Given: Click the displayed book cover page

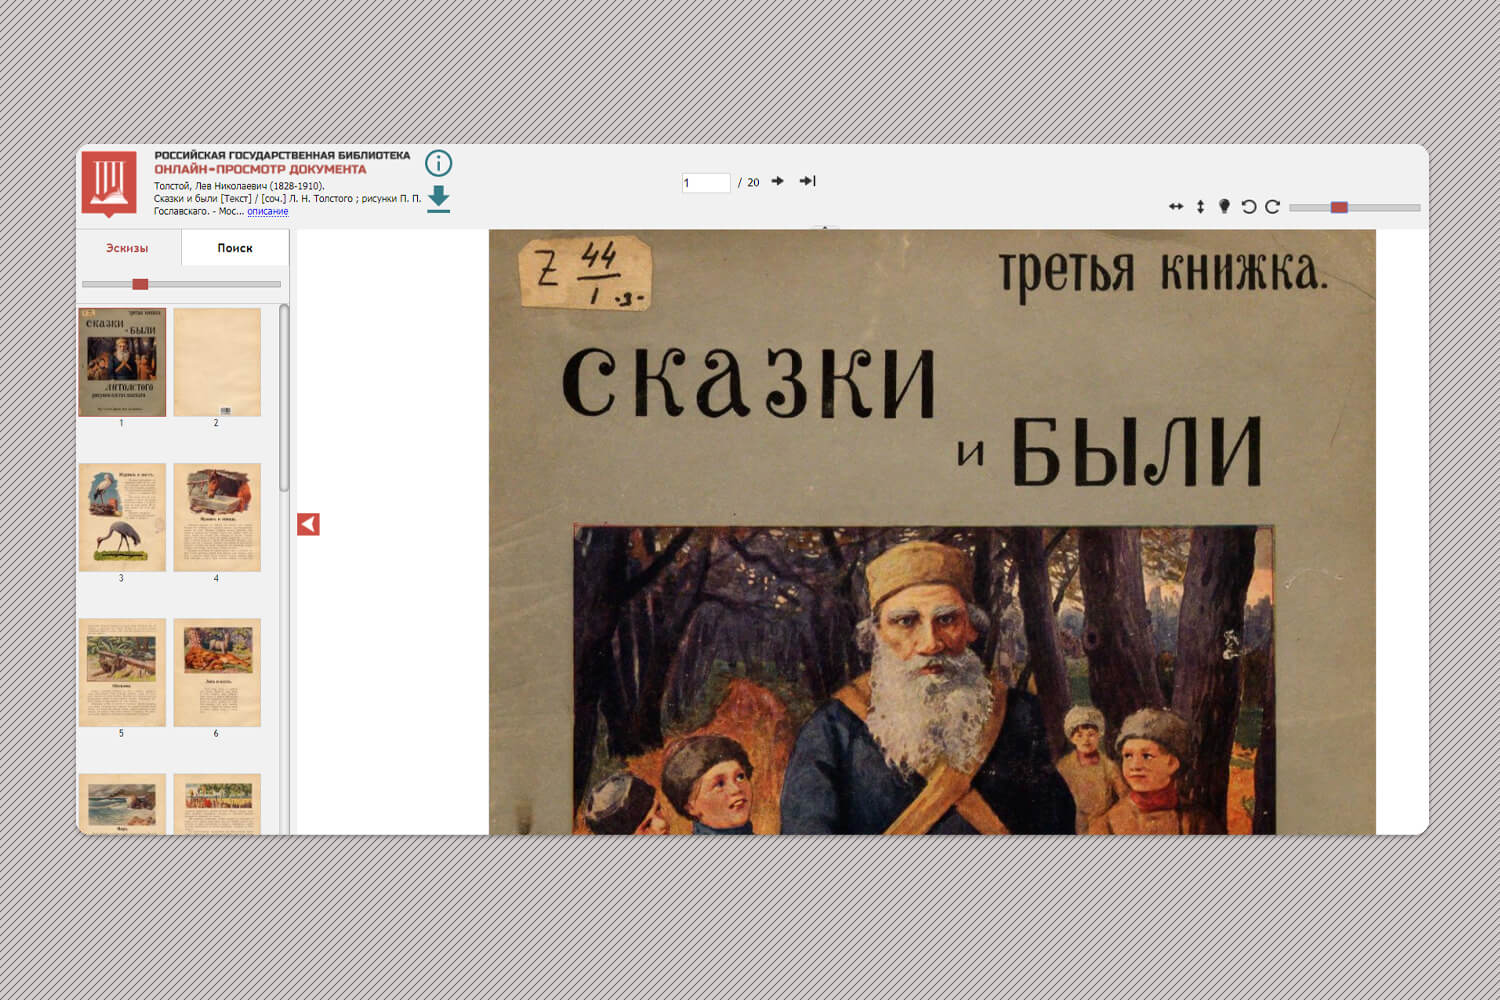Looking at the screenshot, I should click(932, 532).
